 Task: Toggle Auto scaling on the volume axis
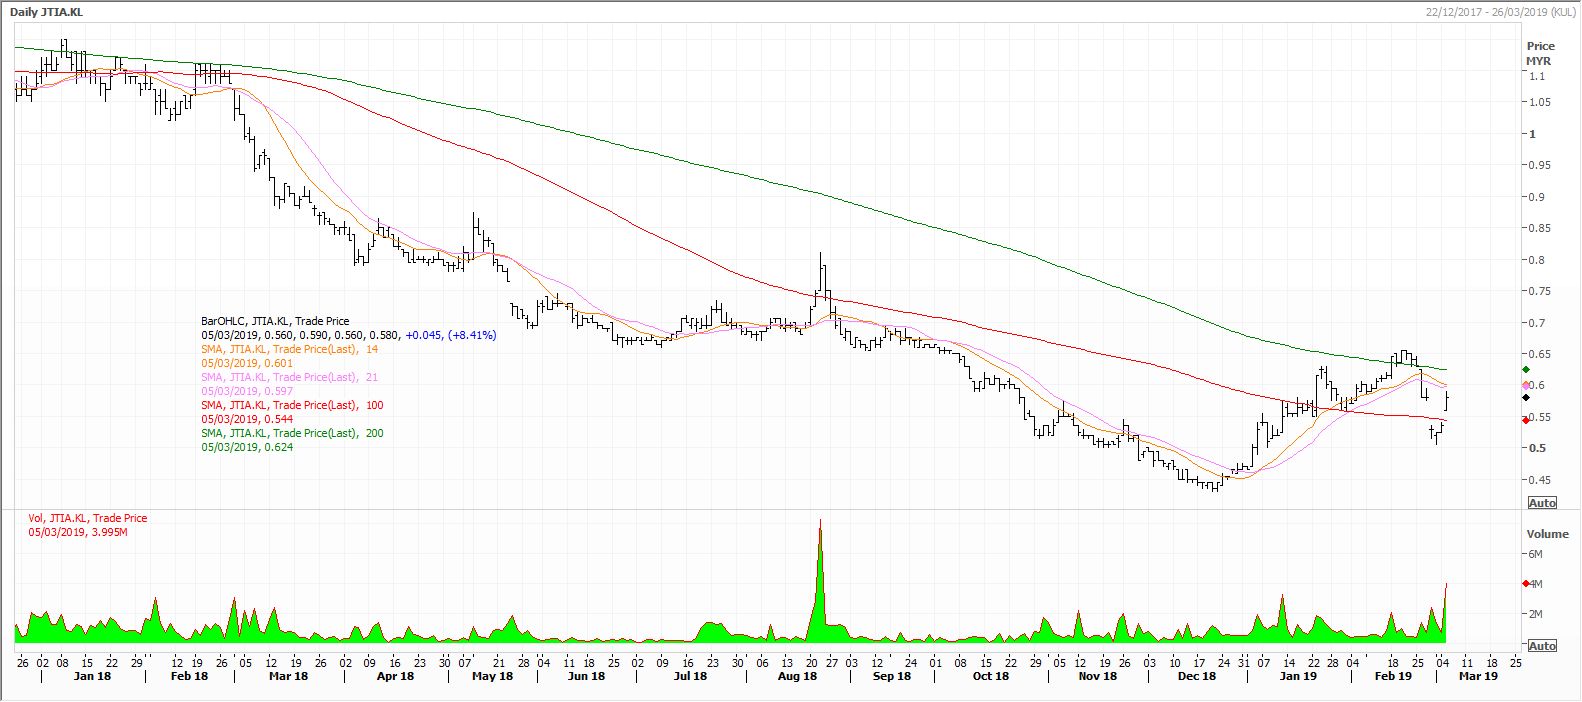(x=1542, y=646)
